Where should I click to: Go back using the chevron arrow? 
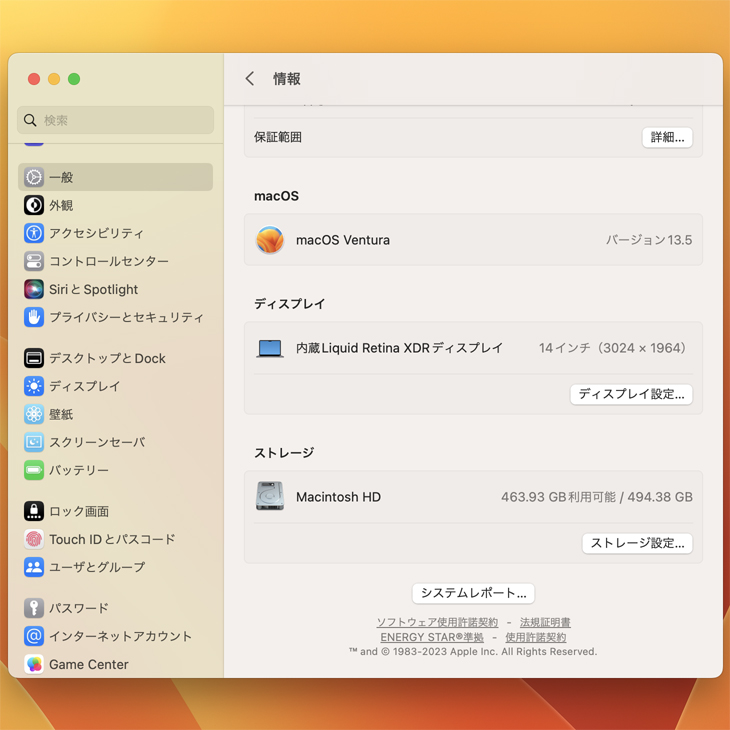pos(250,79)
